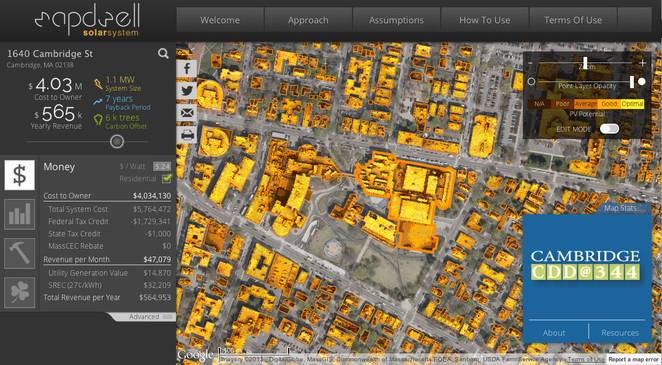Click the transparent opacity circle icon

(532, 82)
